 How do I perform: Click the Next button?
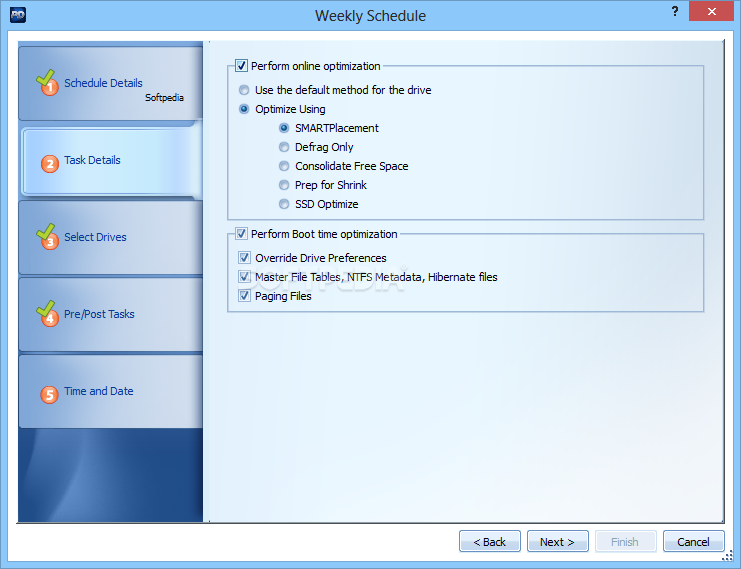click(558, 542)
